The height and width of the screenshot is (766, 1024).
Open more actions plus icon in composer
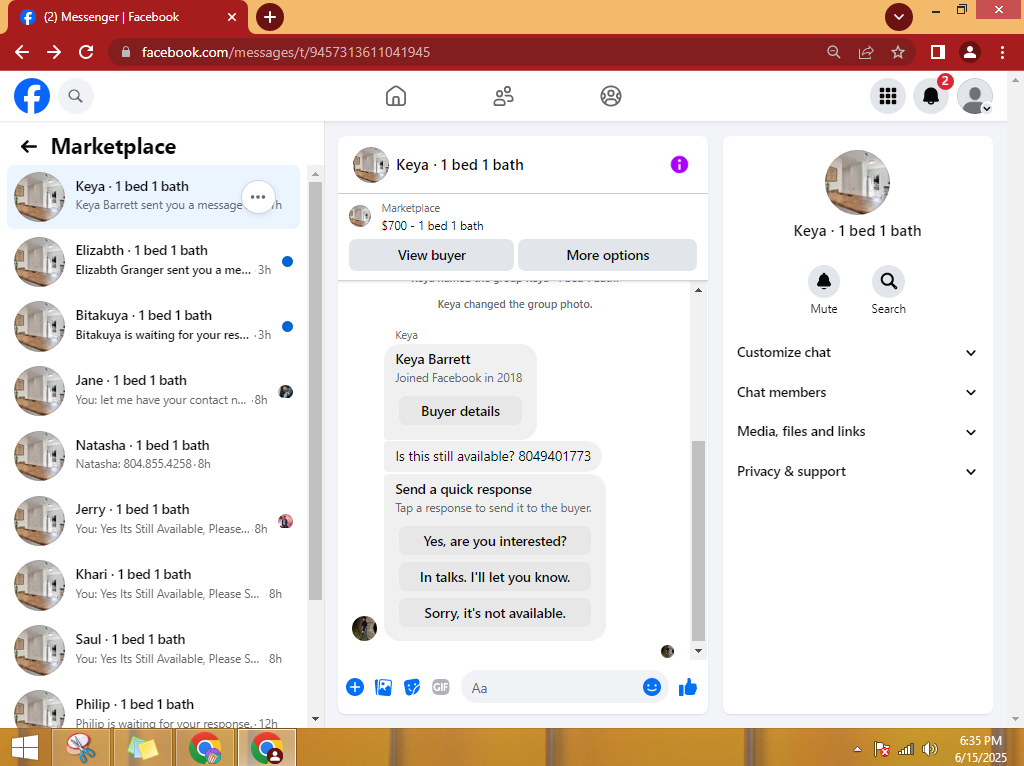355,687
